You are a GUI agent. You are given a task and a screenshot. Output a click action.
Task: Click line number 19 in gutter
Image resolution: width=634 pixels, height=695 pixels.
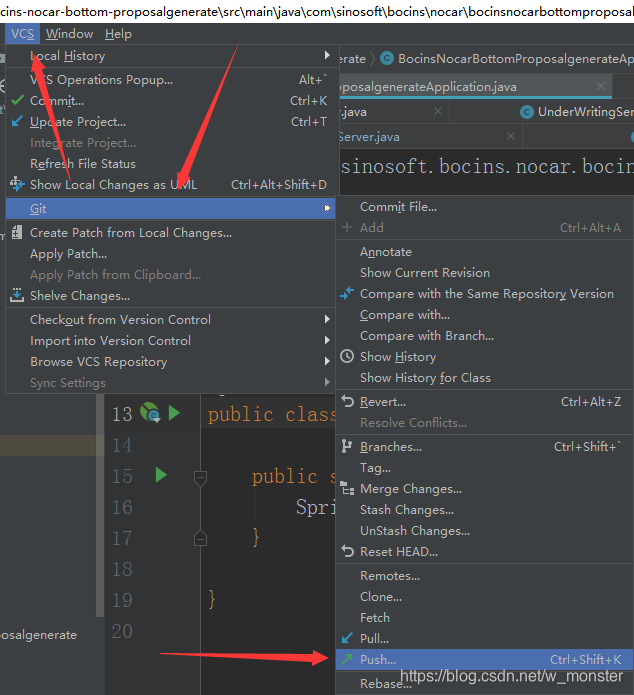click(x=122, y=600)
